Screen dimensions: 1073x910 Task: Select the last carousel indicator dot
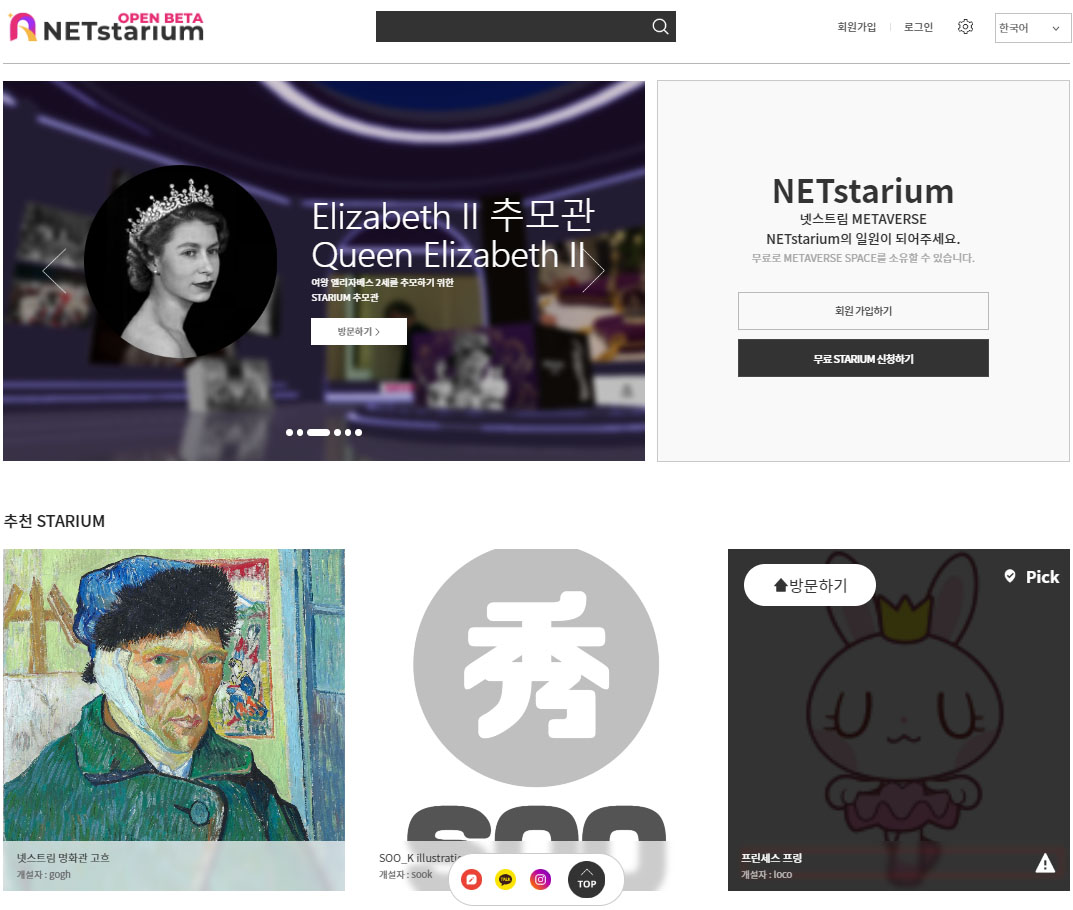tap(359, 432)
